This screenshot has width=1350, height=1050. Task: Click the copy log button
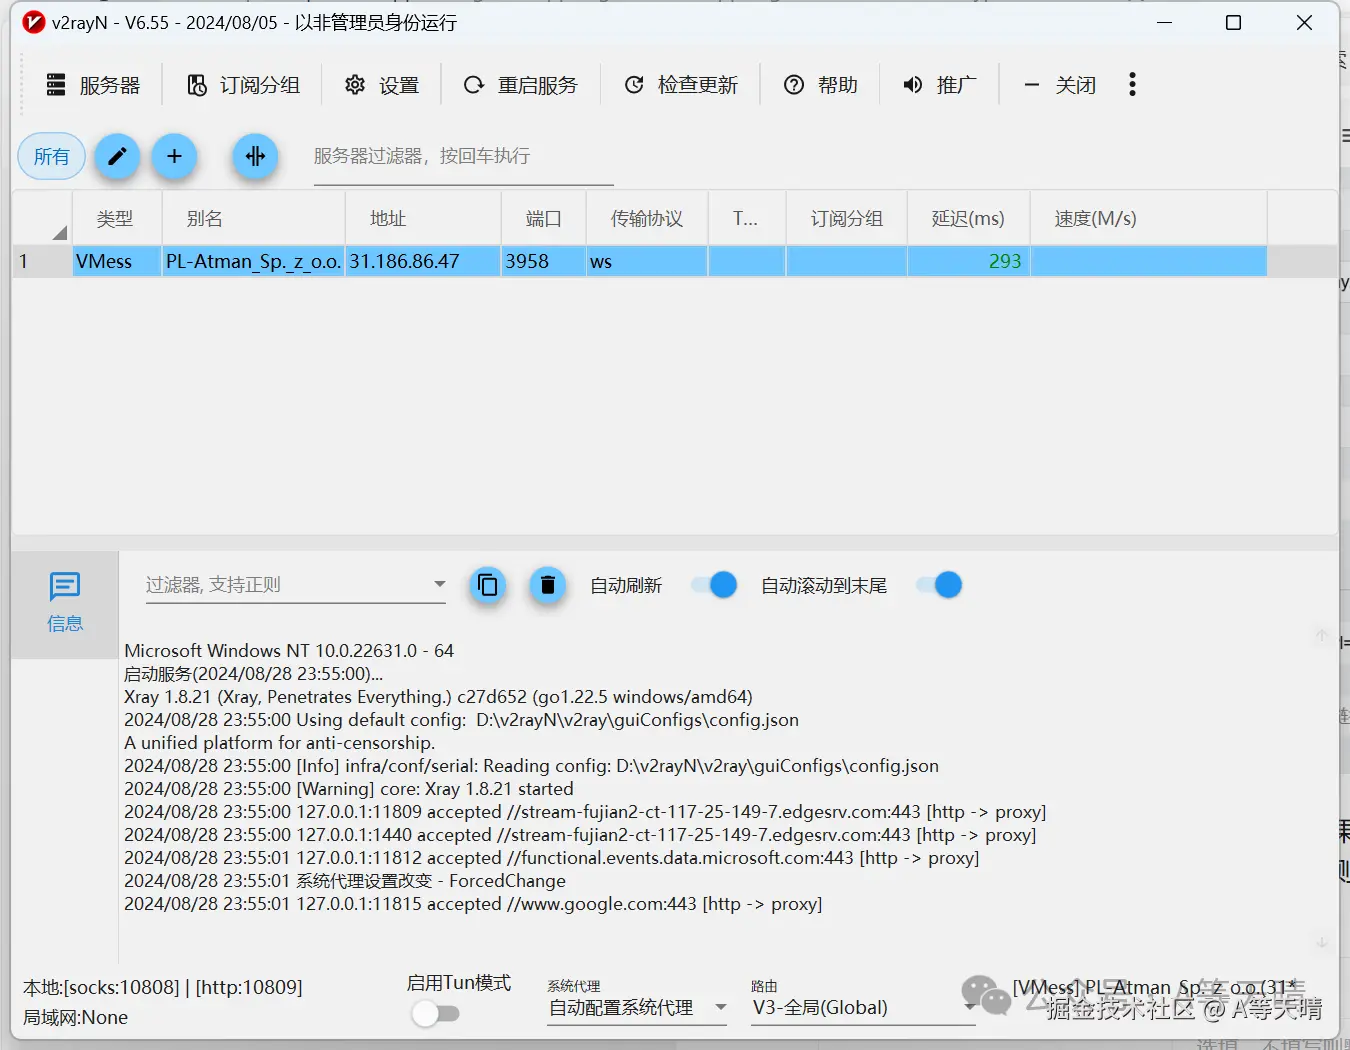(x=488, y=585)
